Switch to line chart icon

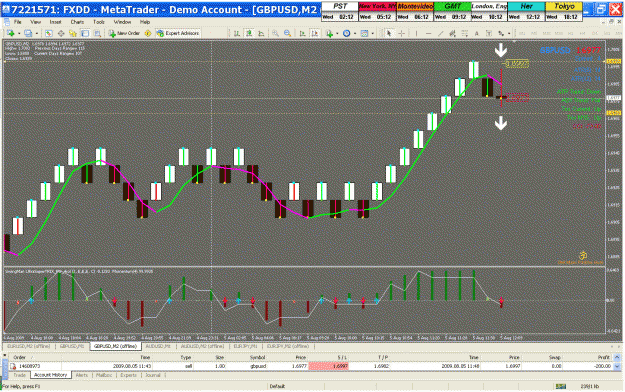point(261,33)
